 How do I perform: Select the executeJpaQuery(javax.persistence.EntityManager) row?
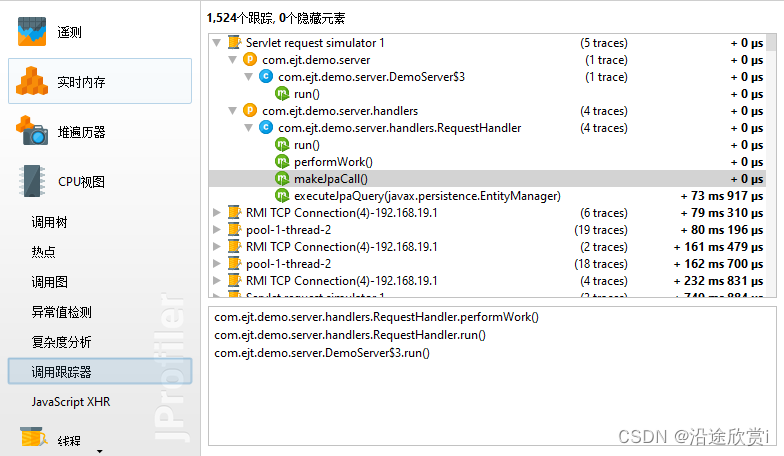(488, 196)
